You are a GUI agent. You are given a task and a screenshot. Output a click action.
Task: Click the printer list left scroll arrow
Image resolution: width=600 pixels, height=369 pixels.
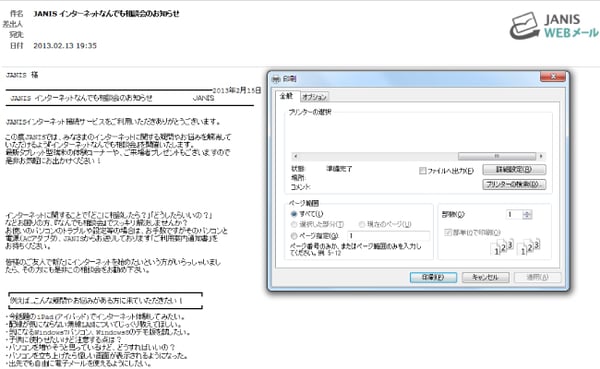click(x=295, y=156)
